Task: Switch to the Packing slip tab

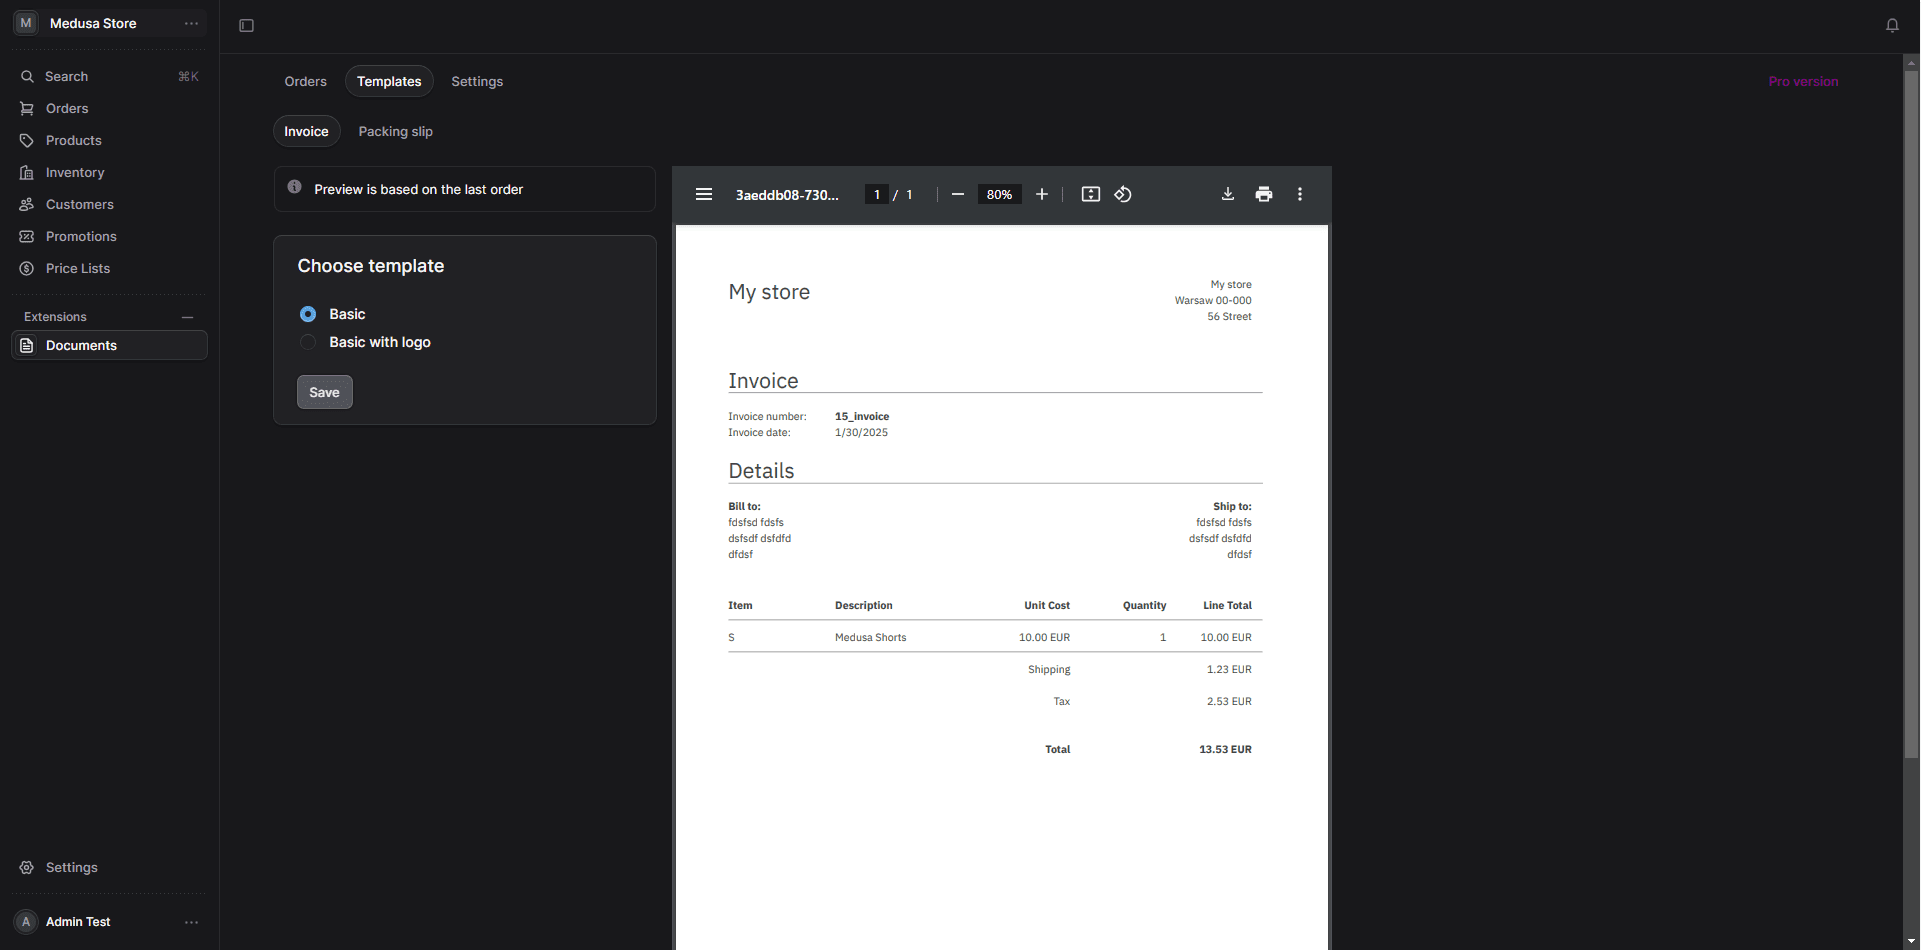Action: point(395,131)
